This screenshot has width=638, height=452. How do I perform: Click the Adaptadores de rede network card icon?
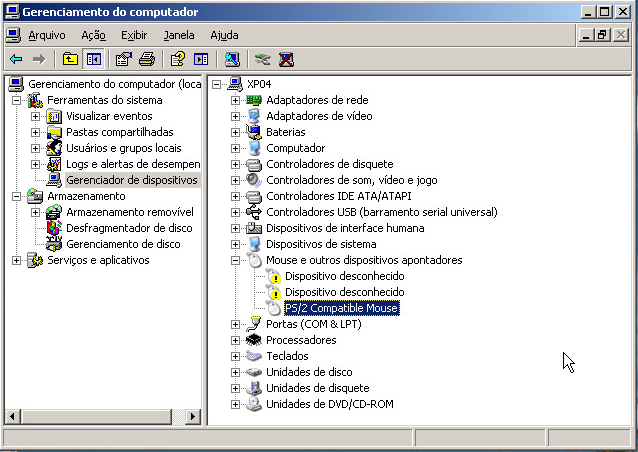click(x=254, y=100)
